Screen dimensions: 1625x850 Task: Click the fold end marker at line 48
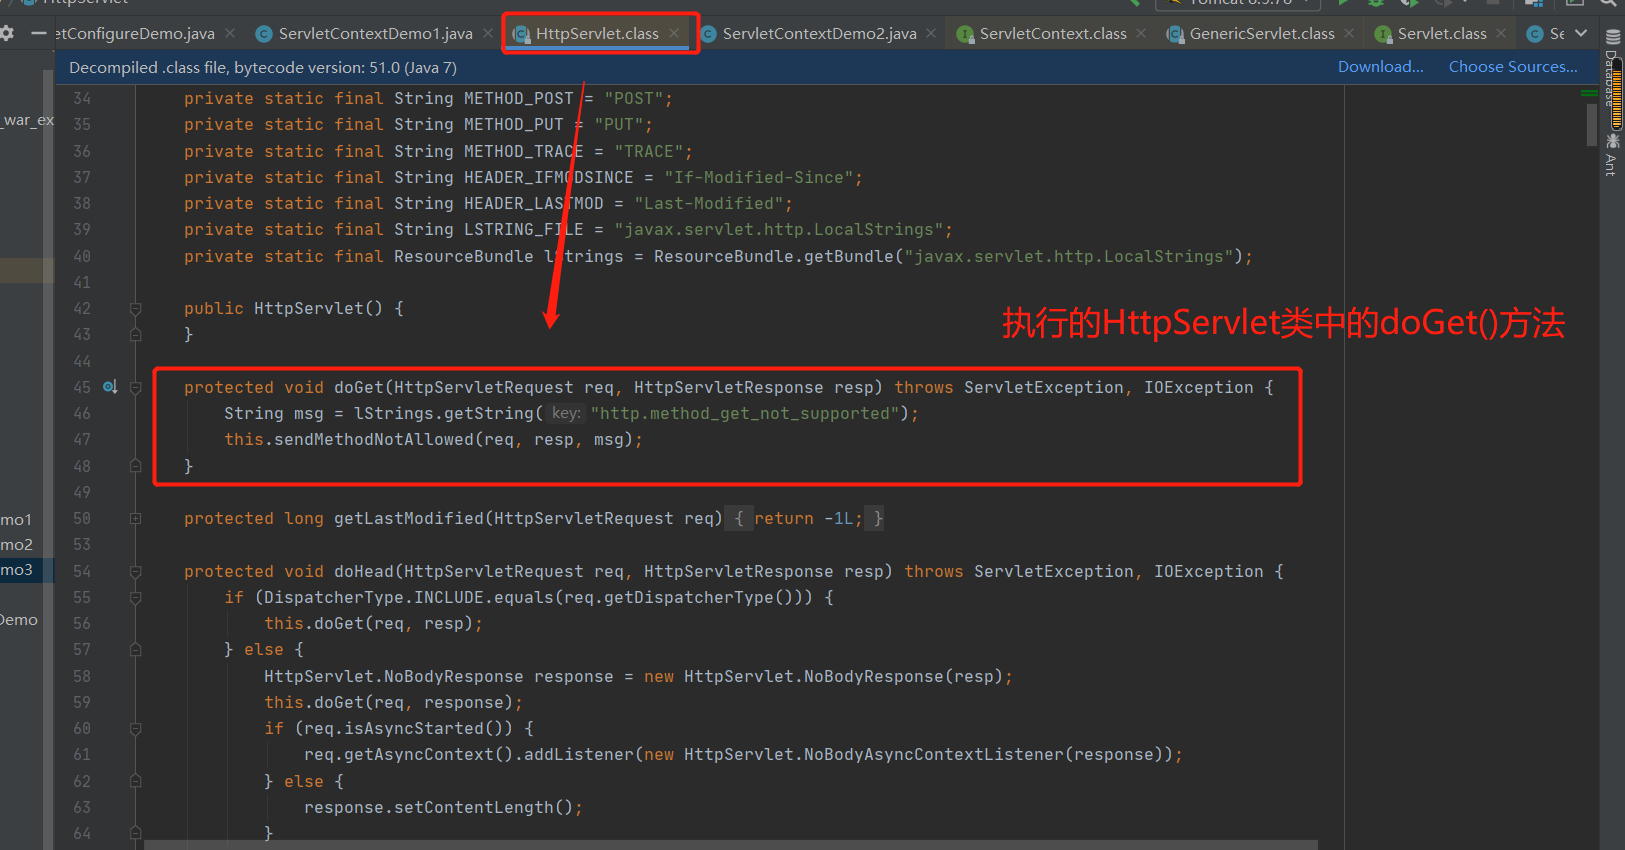(135, 466)
